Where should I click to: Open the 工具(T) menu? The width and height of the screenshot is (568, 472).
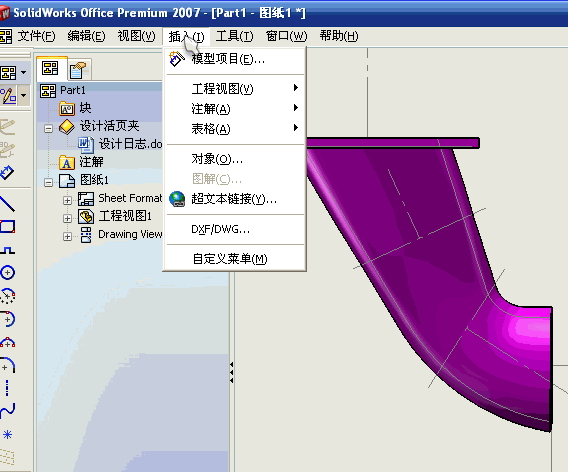click(x=235, y=36)
